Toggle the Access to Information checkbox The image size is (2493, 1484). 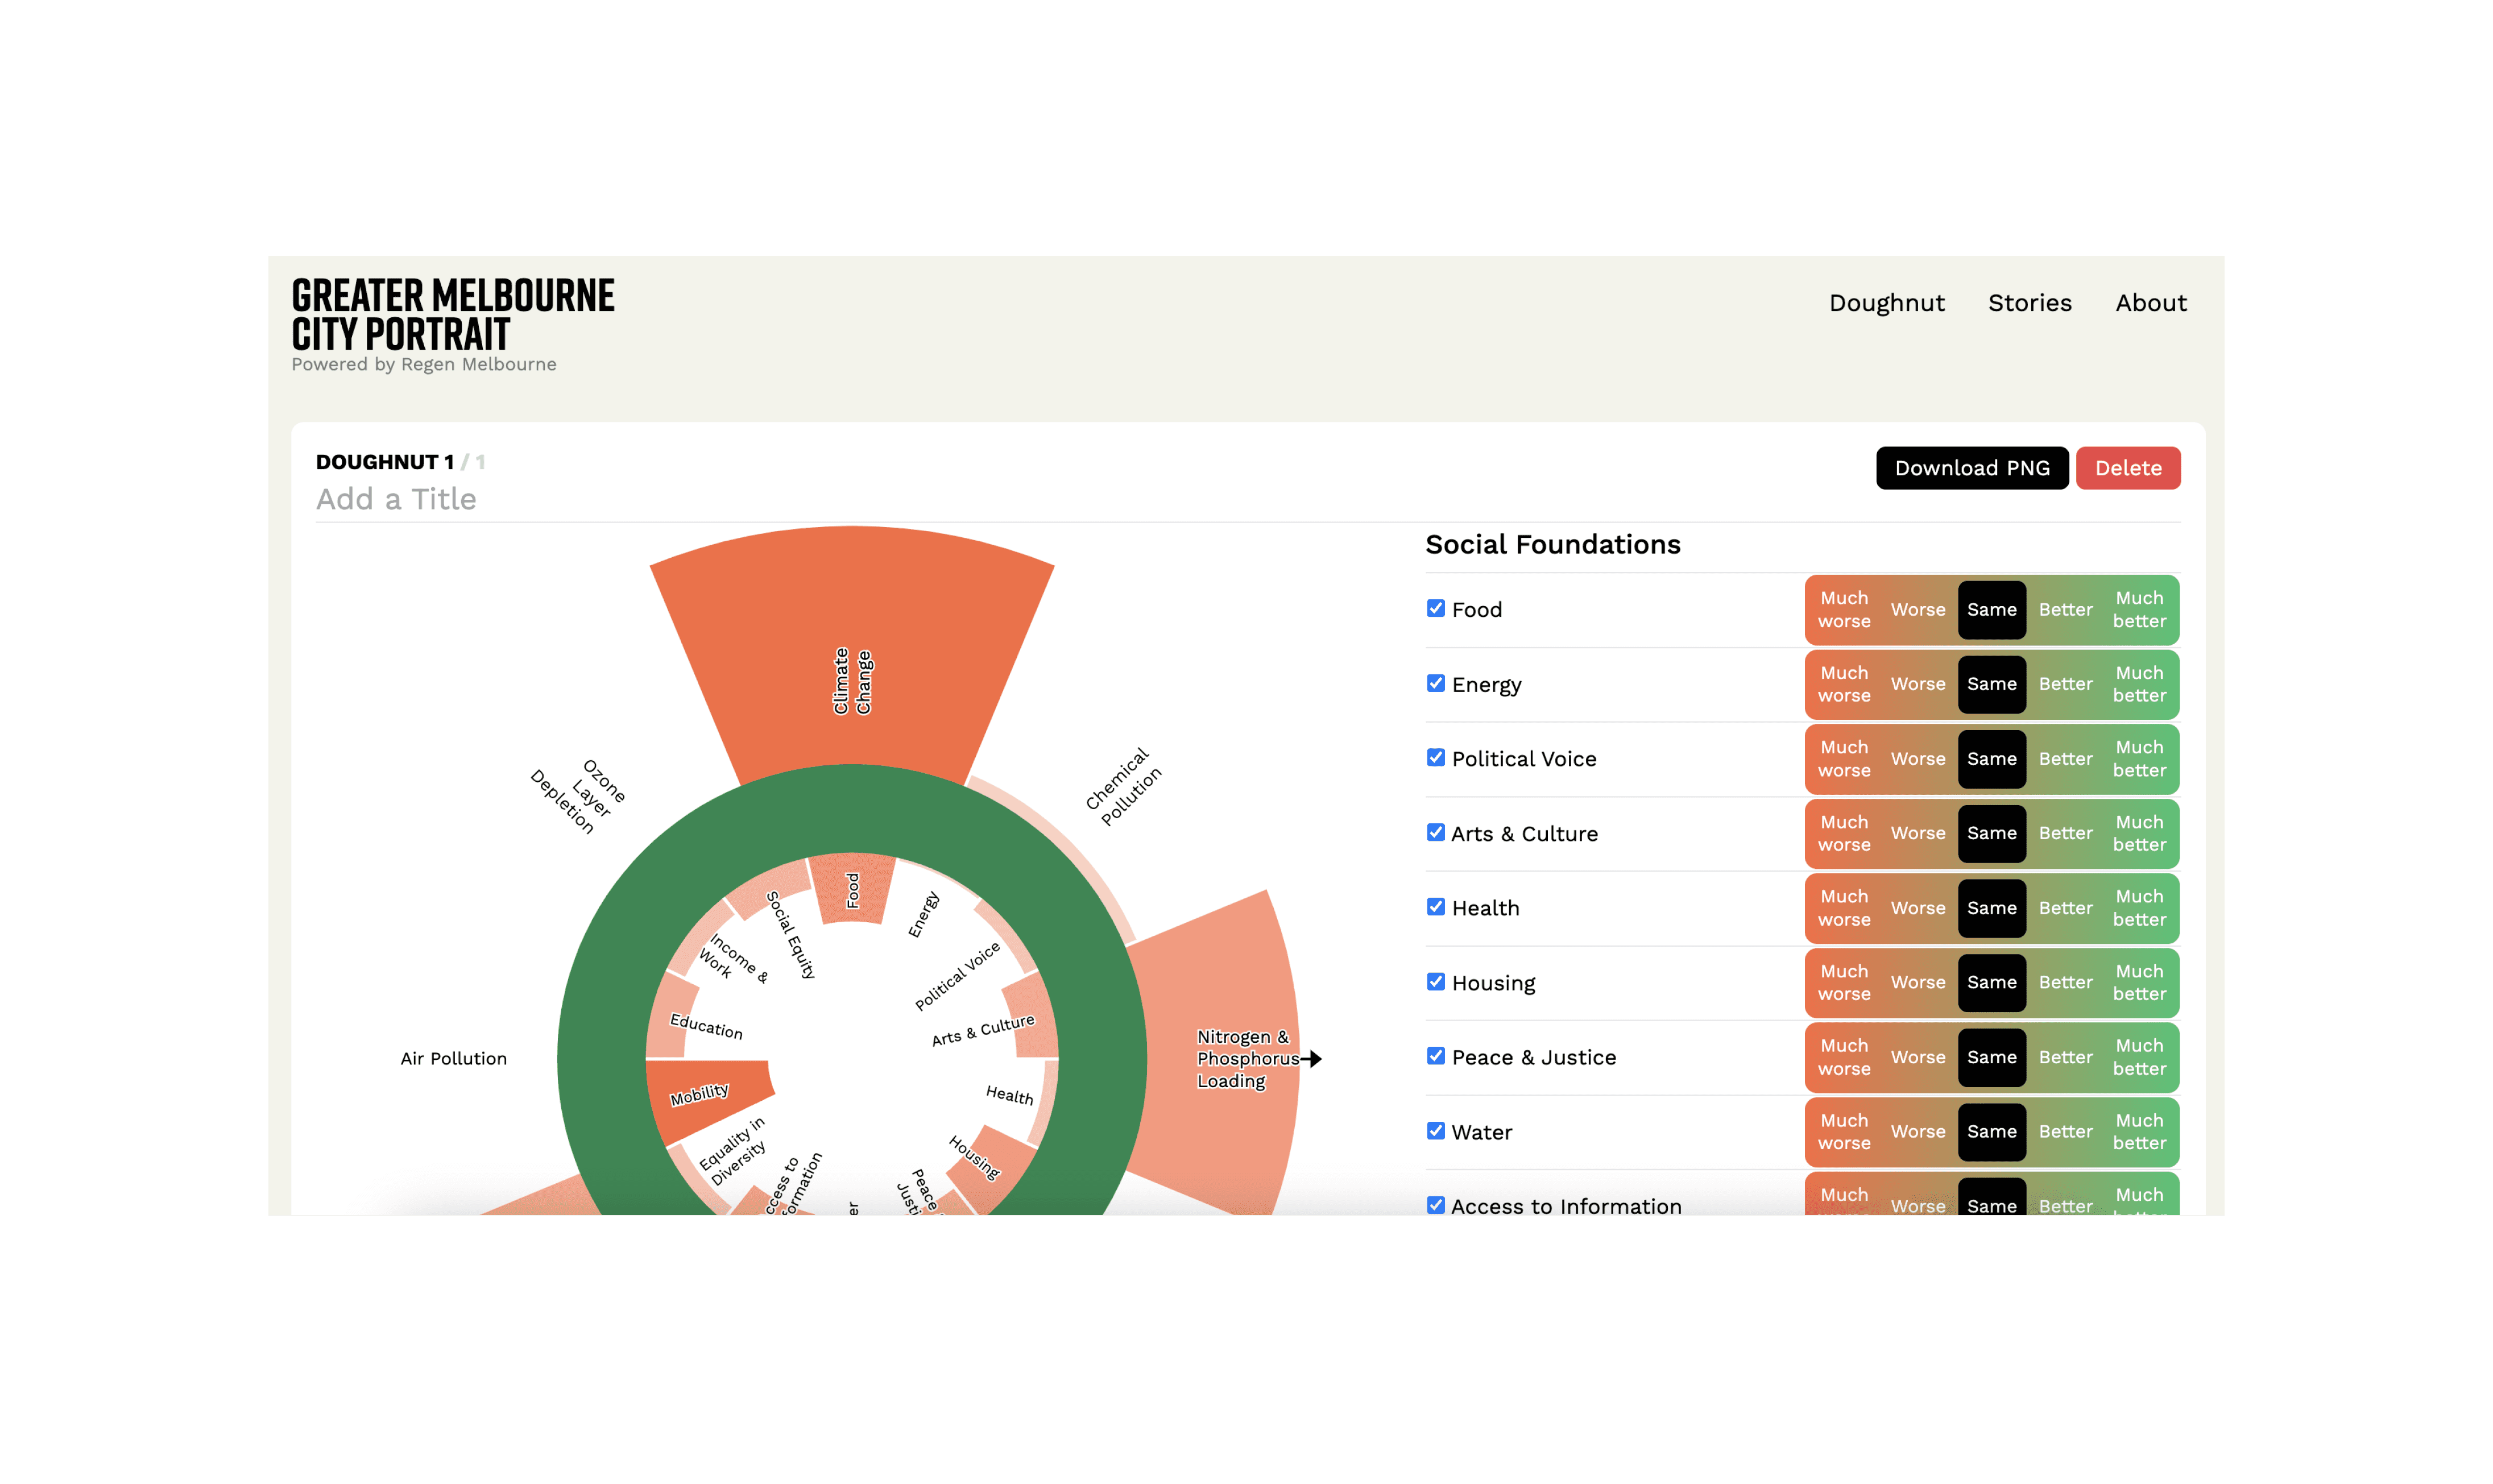tap(1436, 1204)
